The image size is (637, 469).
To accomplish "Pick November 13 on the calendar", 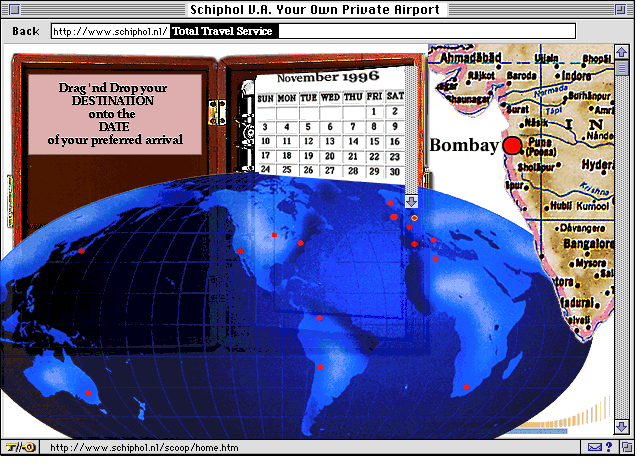I will coord(330,141).
